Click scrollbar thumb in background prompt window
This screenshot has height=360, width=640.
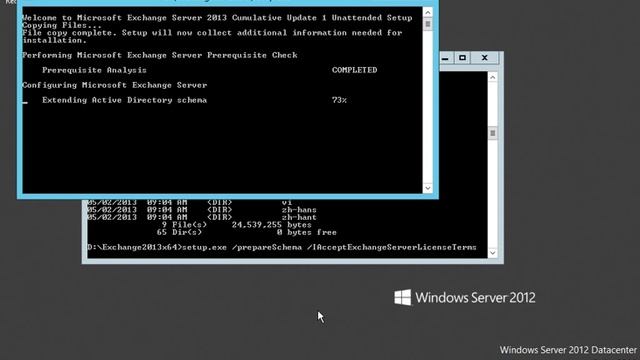(x=493, y=133)
